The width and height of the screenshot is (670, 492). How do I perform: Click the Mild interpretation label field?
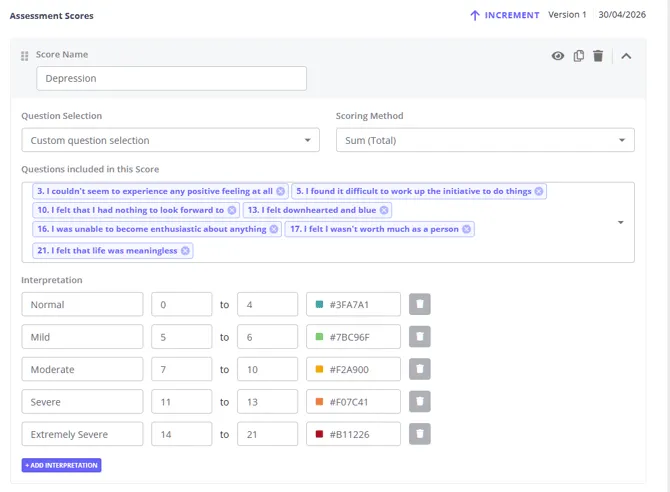click(82, 337)
